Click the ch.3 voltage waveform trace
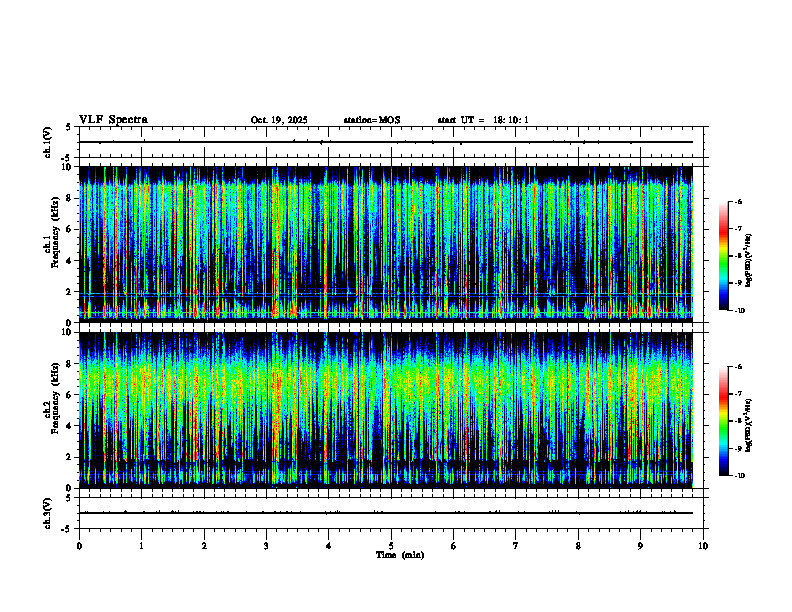 pos(386,513)
